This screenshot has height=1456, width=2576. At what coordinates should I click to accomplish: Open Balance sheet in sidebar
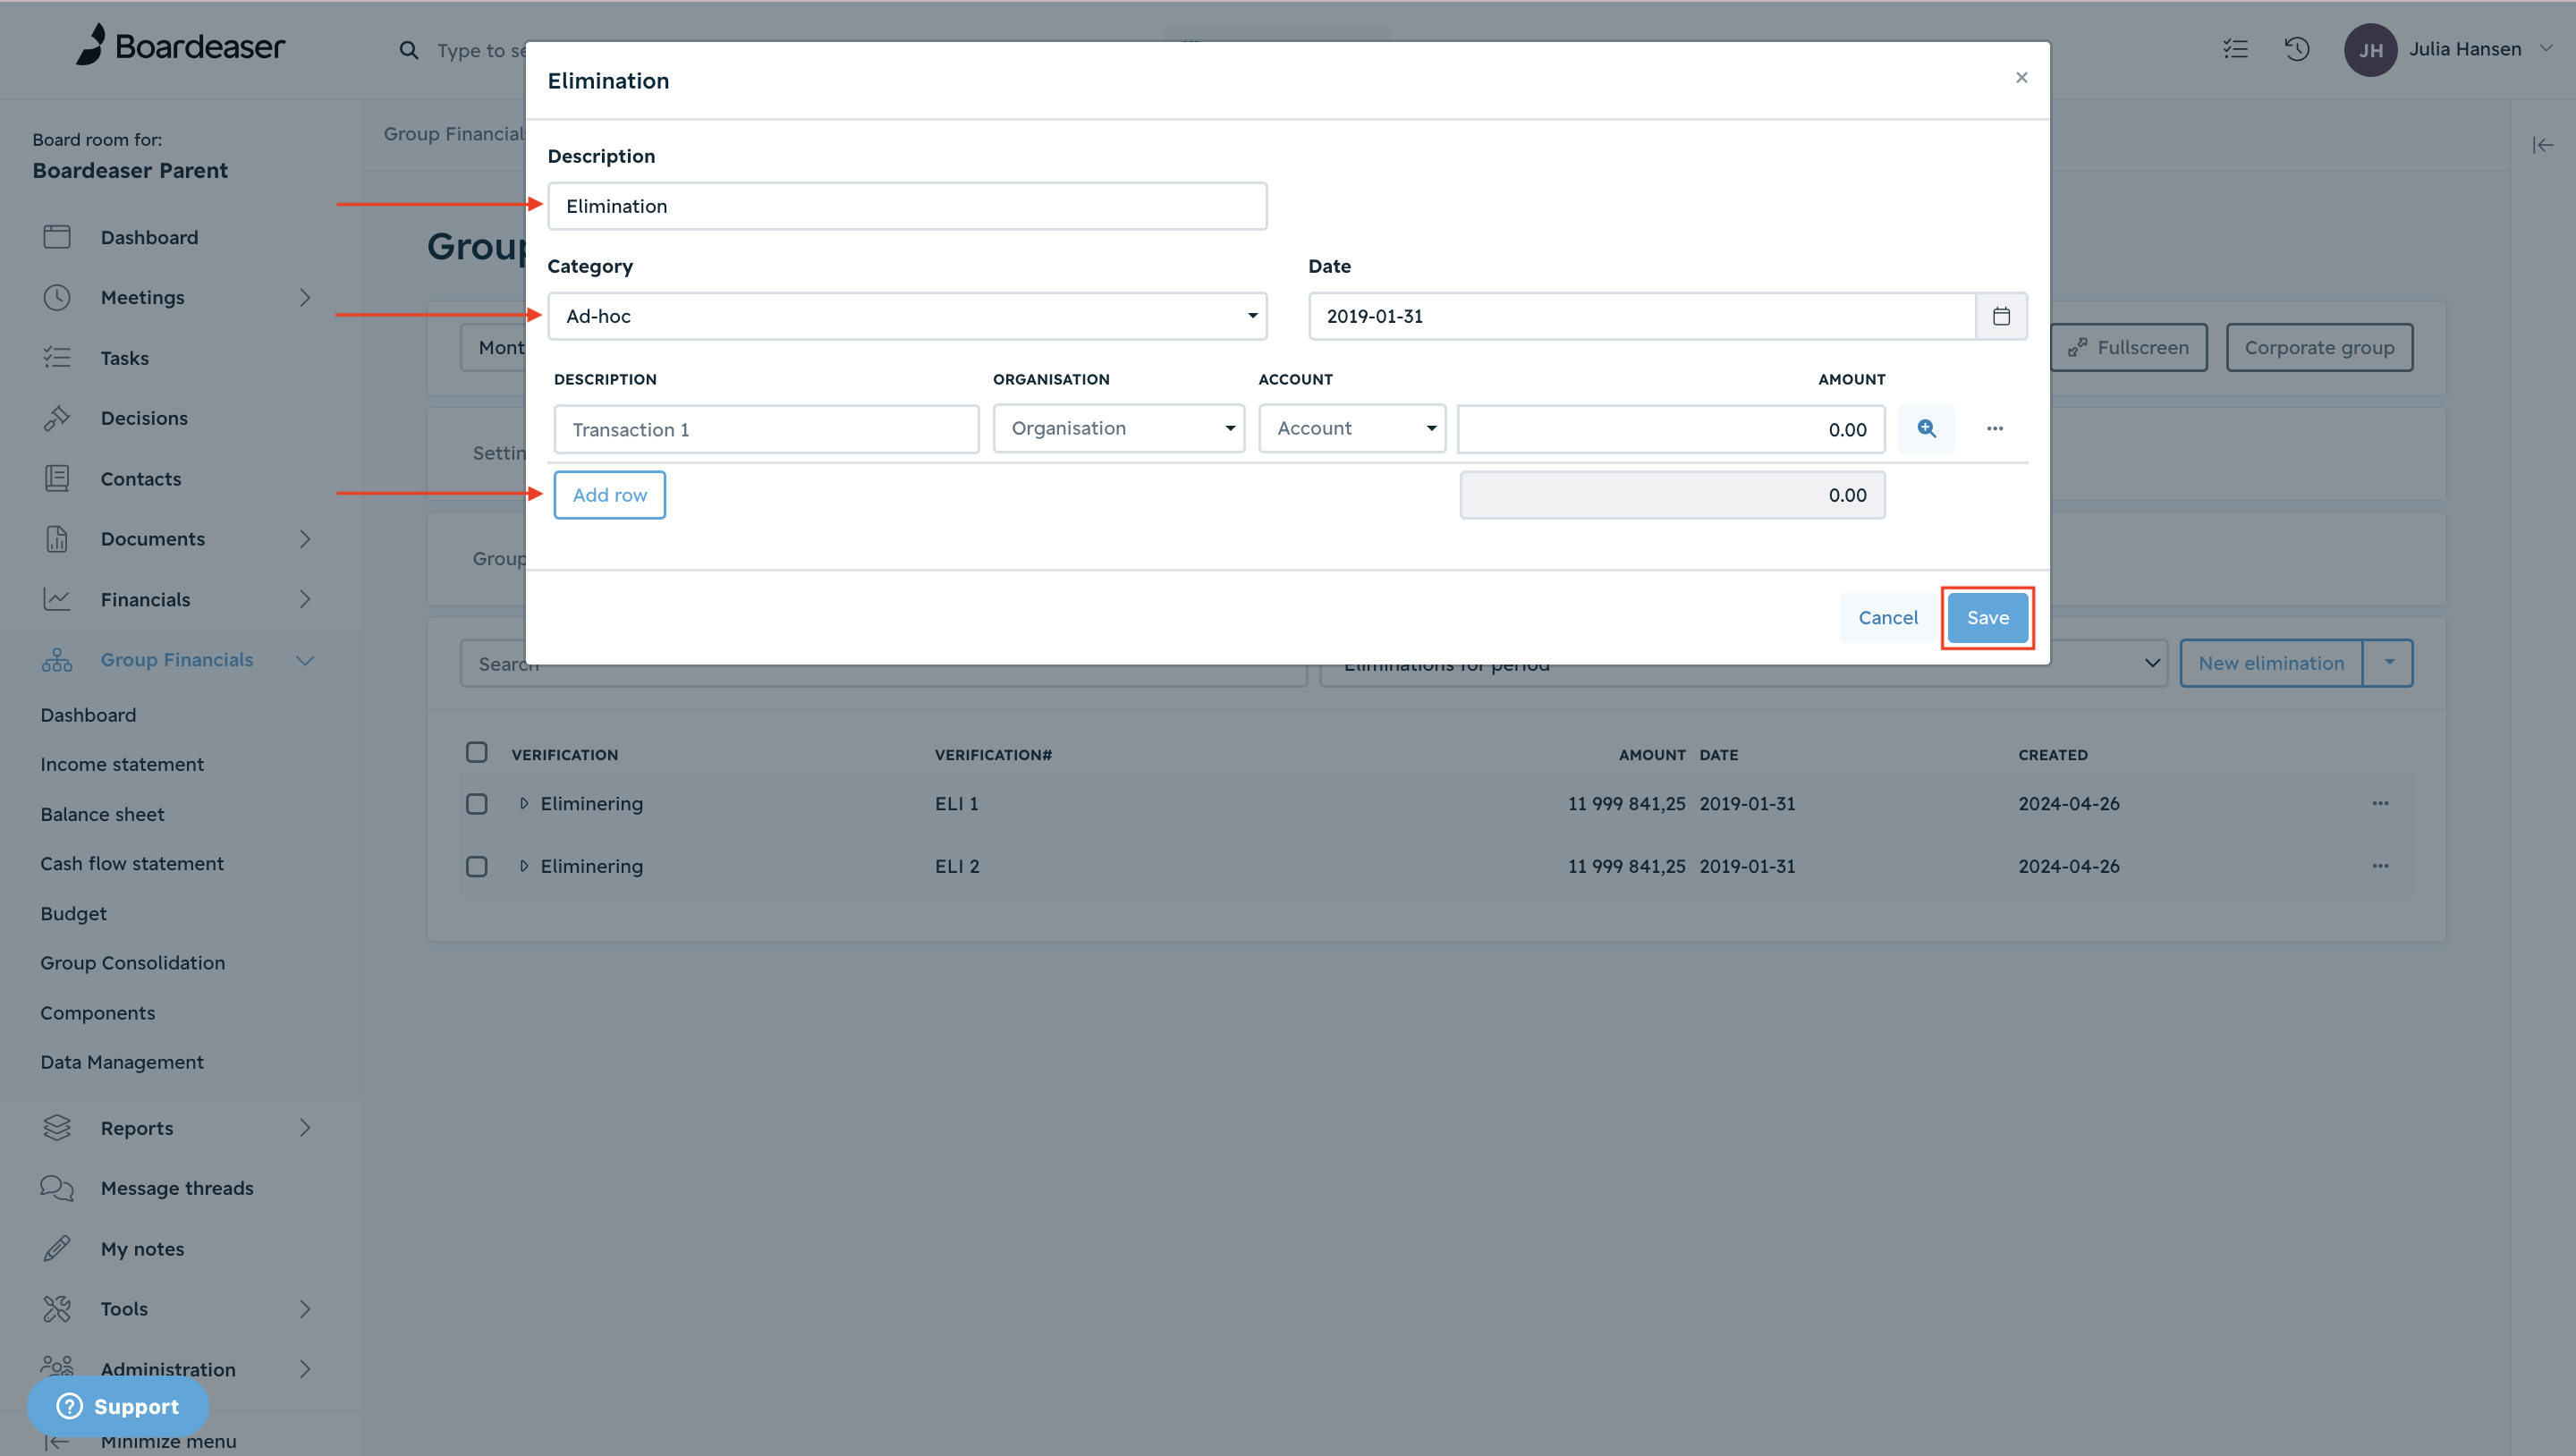[102, 814]
